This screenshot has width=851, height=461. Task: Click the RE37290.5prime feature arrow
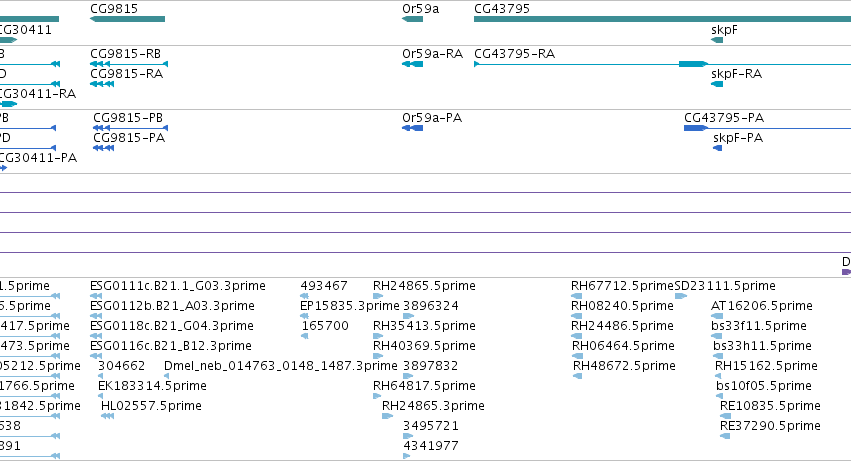coord(725,436)
